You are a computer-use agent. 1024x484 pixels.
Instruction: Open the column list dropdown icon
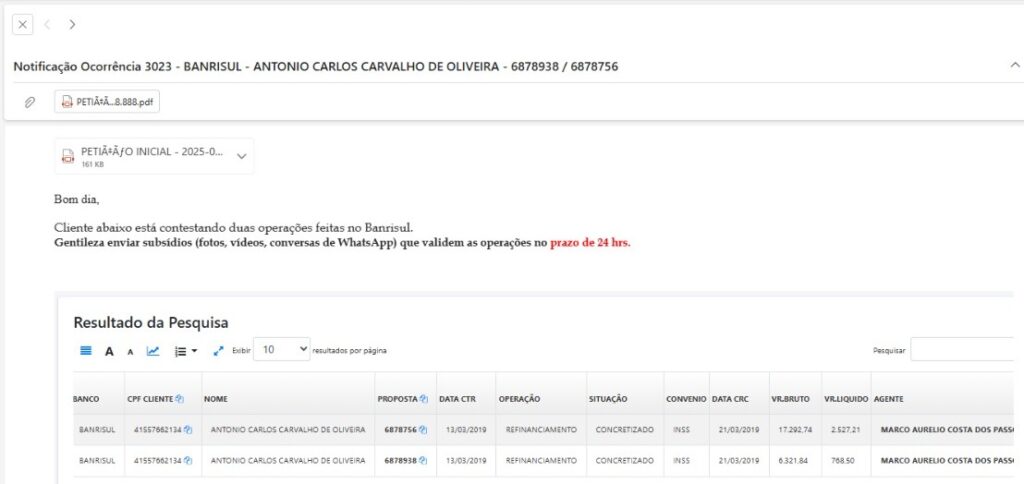tap(186, 351)
